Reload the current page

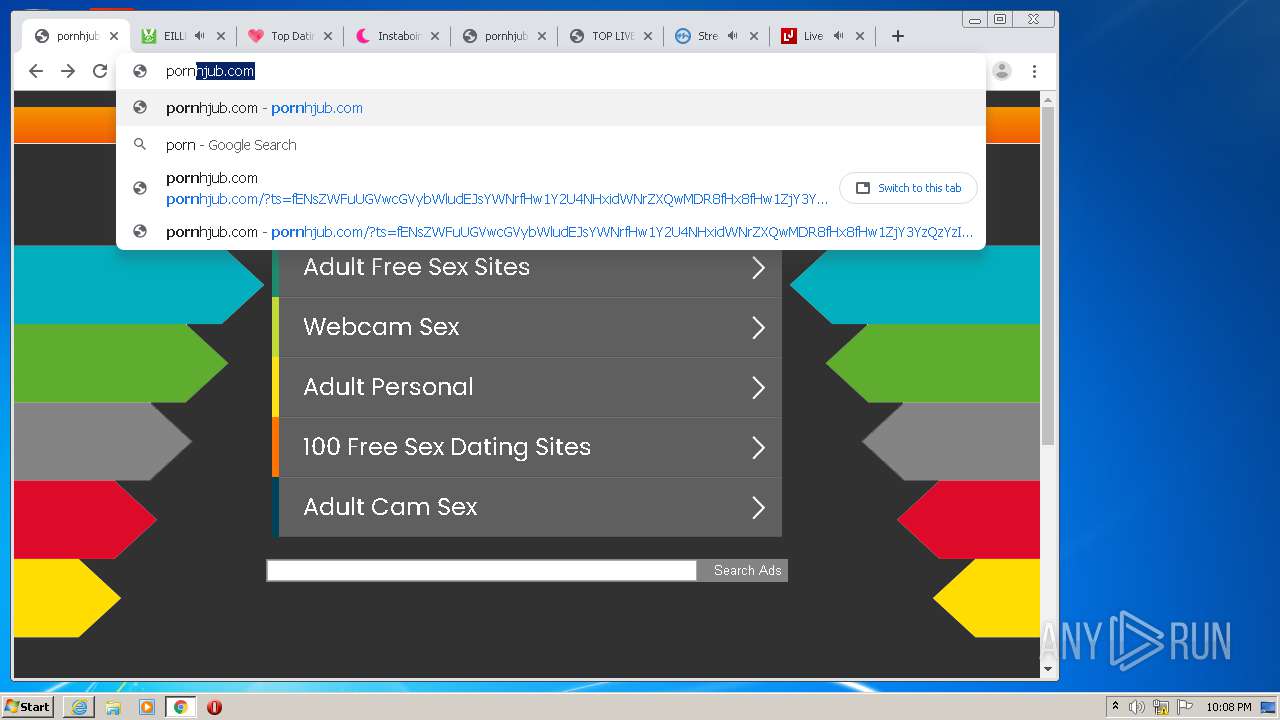coord(100,71)
